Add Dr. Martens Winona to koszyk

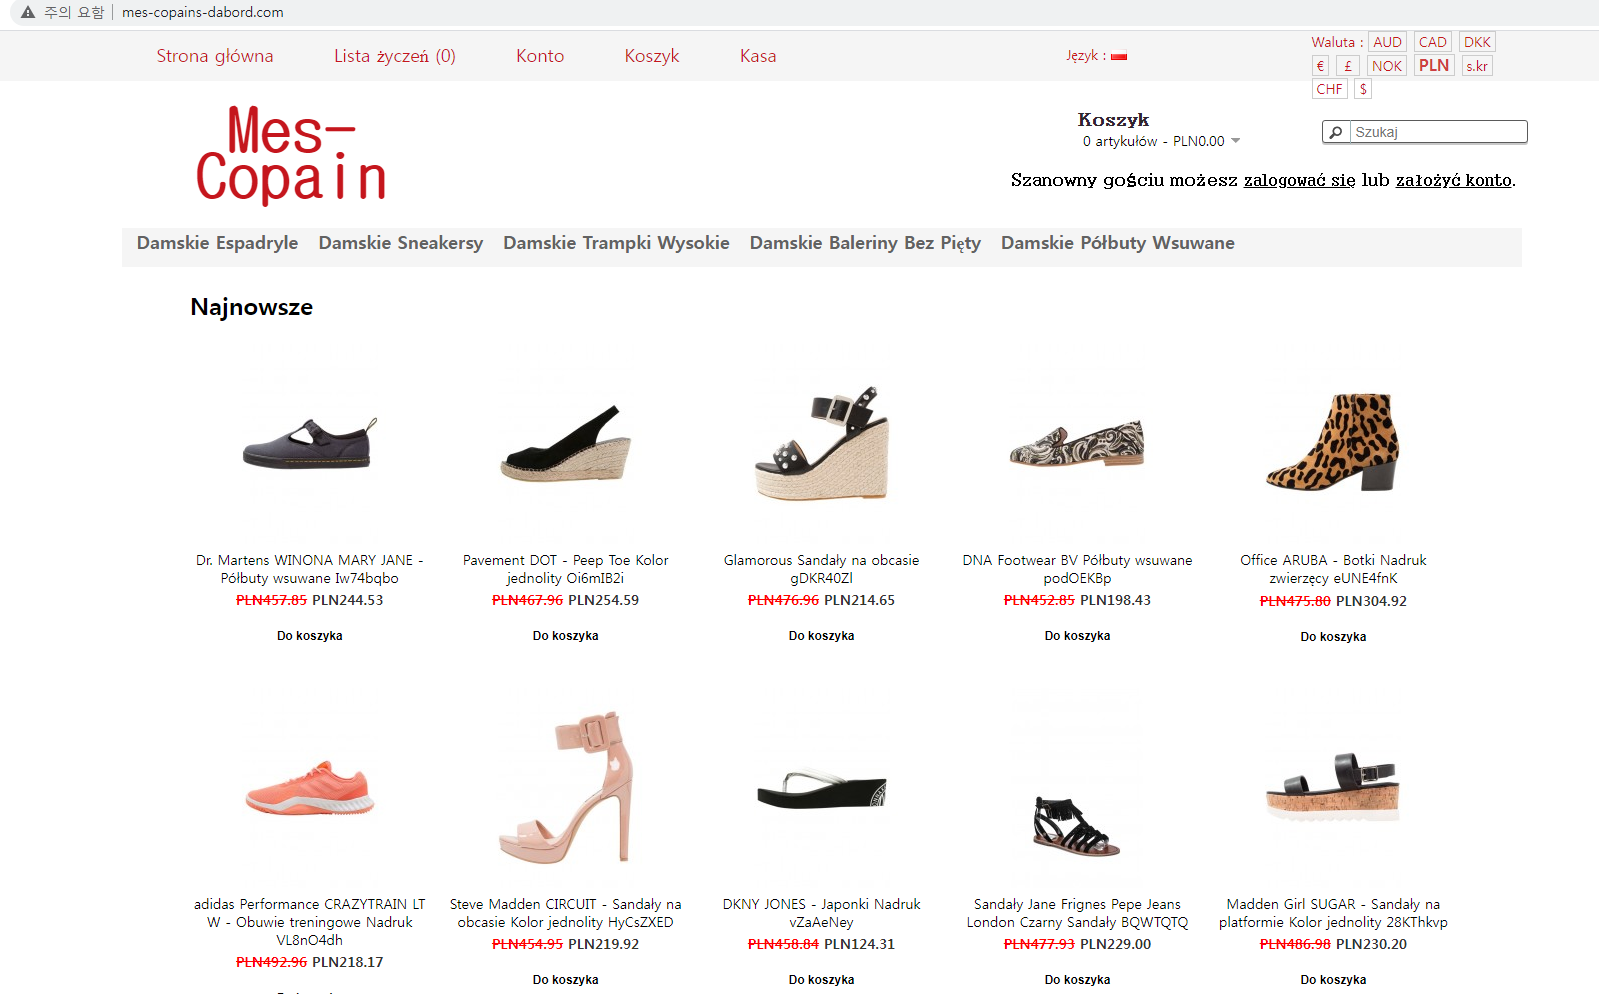[x=309, y=636]
